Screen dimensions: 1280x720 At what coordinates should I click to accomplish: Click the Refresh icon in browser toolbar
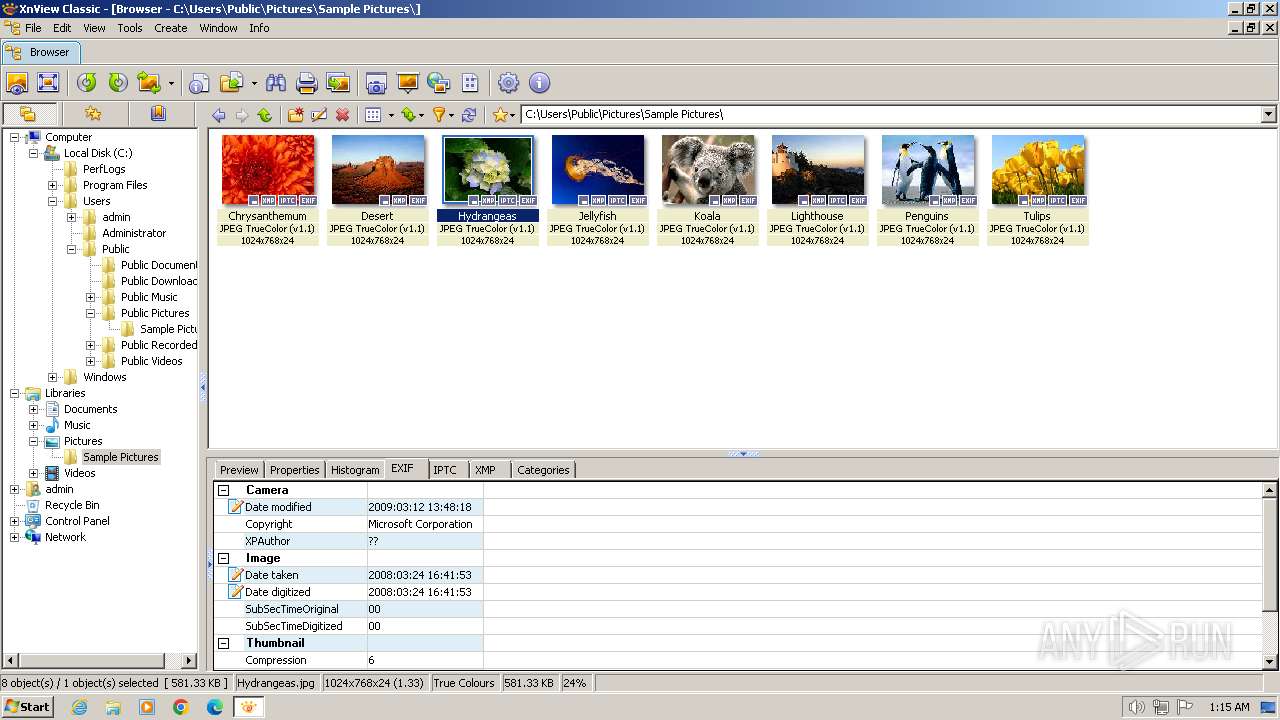point(469,115)
